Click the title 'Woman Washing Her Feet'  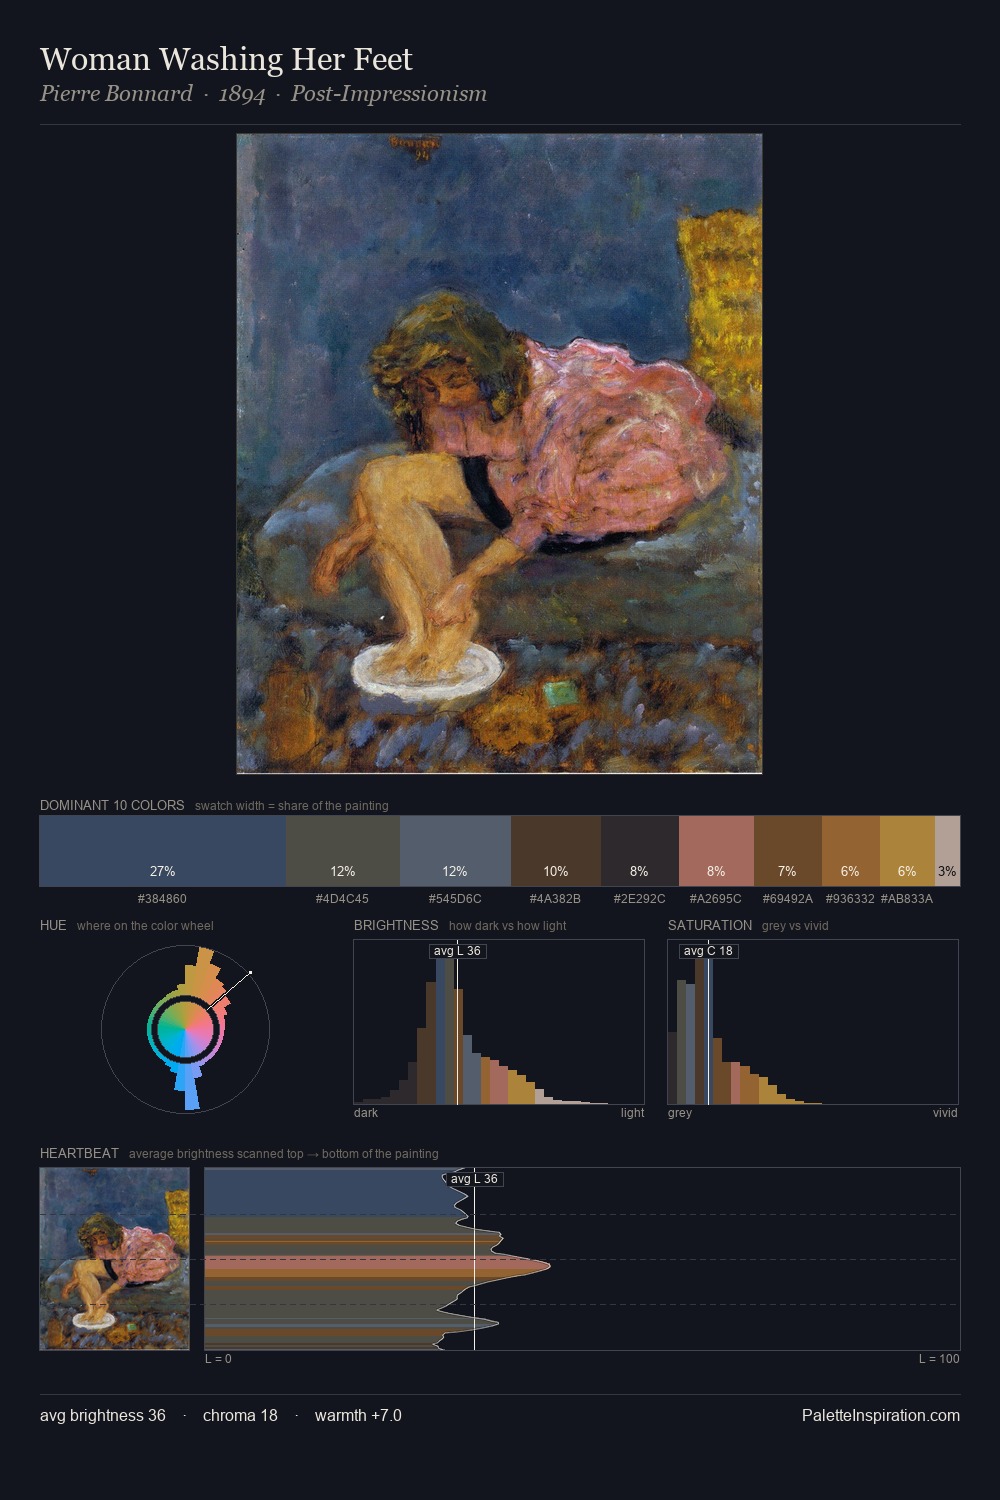(x=226, y=59)
